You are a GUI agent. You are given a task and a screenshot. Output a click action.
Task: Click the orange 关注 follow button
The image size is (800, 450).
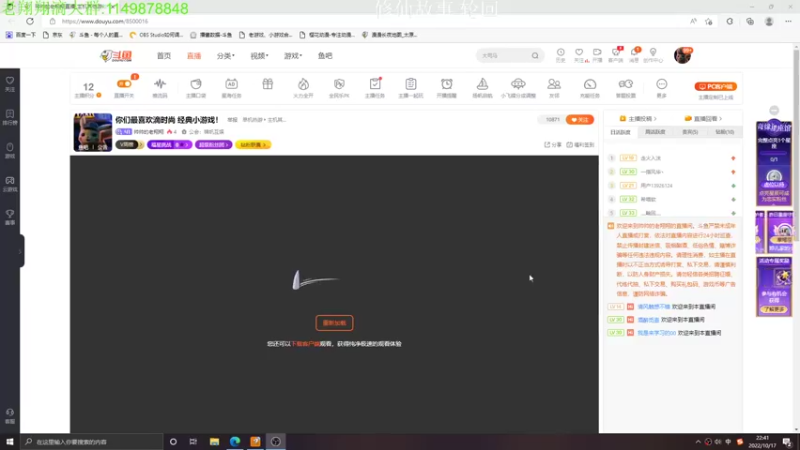tap(580, 119)
